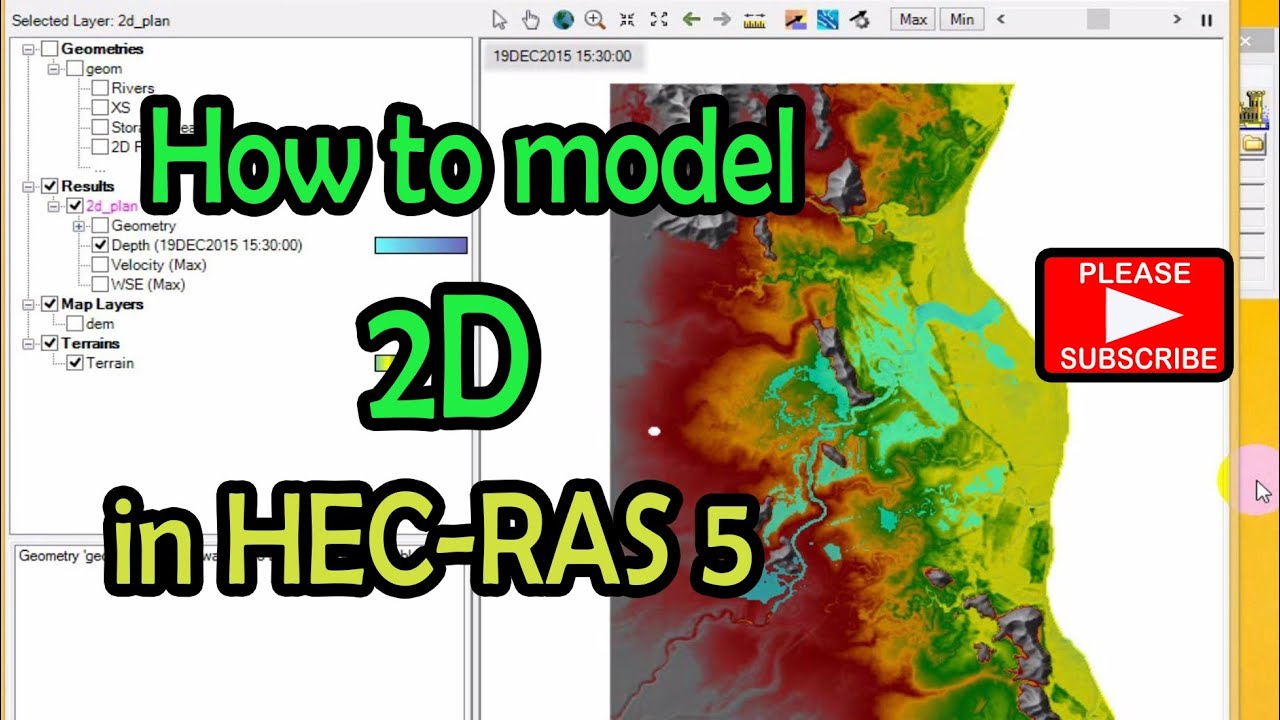Viewport: 1280px width, 720px height.
Task: Collapse the geom tree node
Action: (x=53, y=69)
